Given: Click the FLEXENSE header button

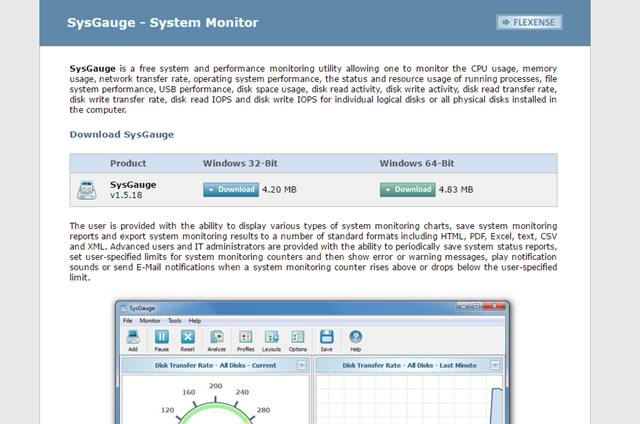Looking at the screenshot, I should [529, 22].
